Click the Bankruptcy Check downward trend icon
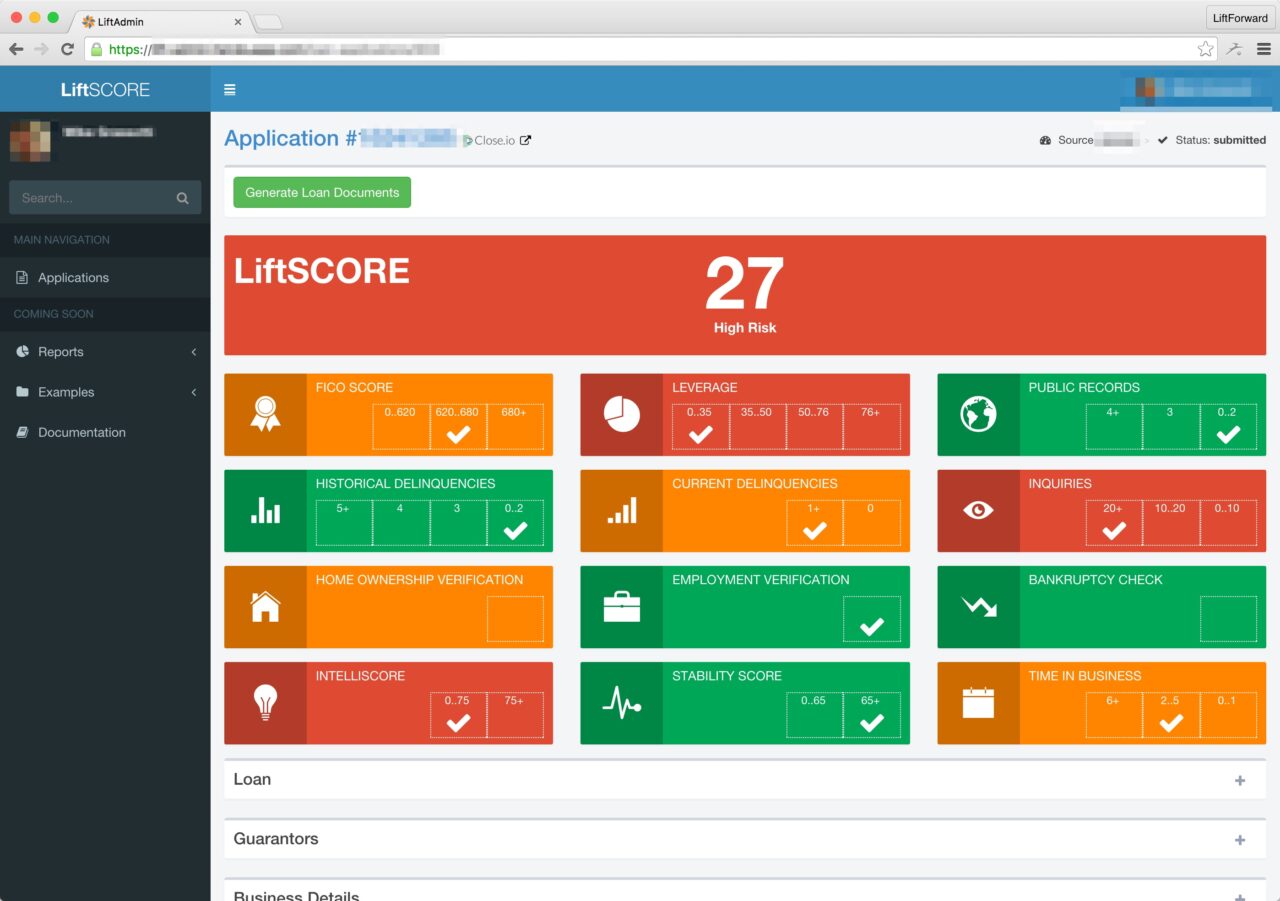This screenshot has height=901, width=1280. [978, 606]
